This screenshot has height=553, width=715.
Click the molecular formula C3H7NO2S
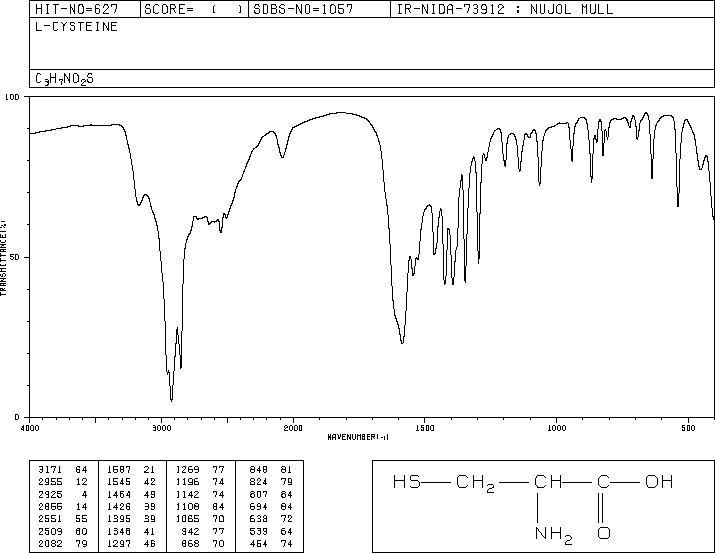pos(64,79)
